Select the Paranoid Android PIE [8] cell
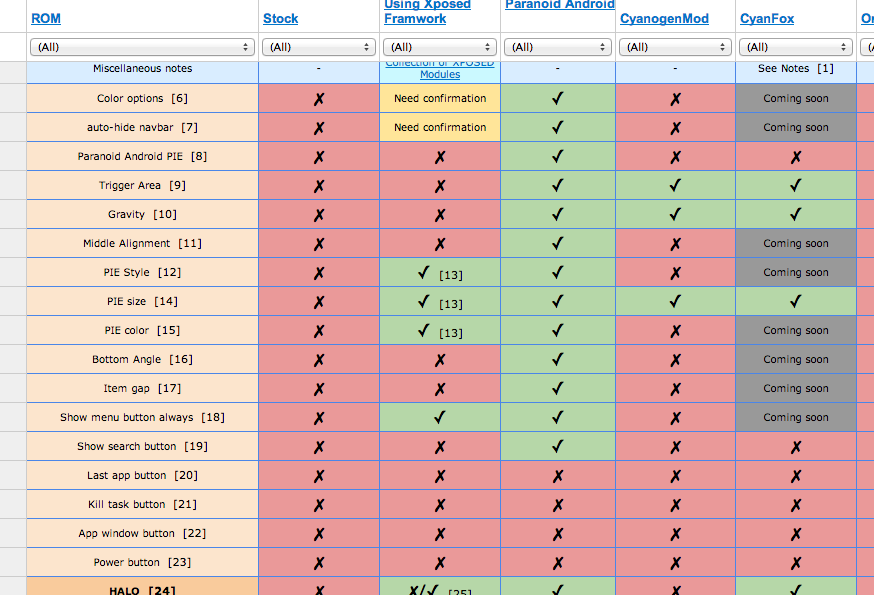The height and width of the screenshot is (595, 874). tap(142, 156)
